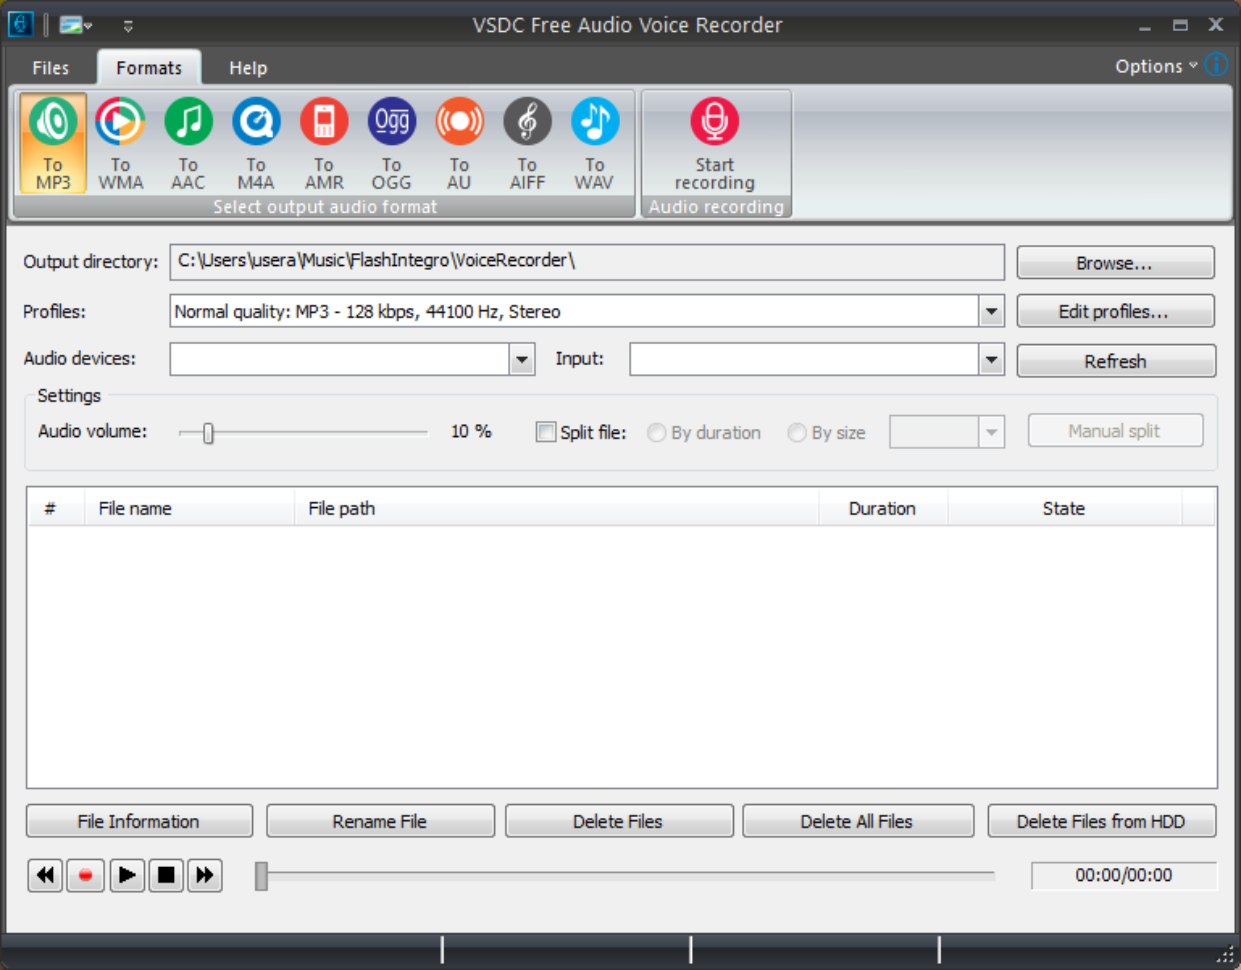The height and width of the screenshot is (970, 1241).
Task: Click the Start recording microphone icon
Action: pos(715,121)
